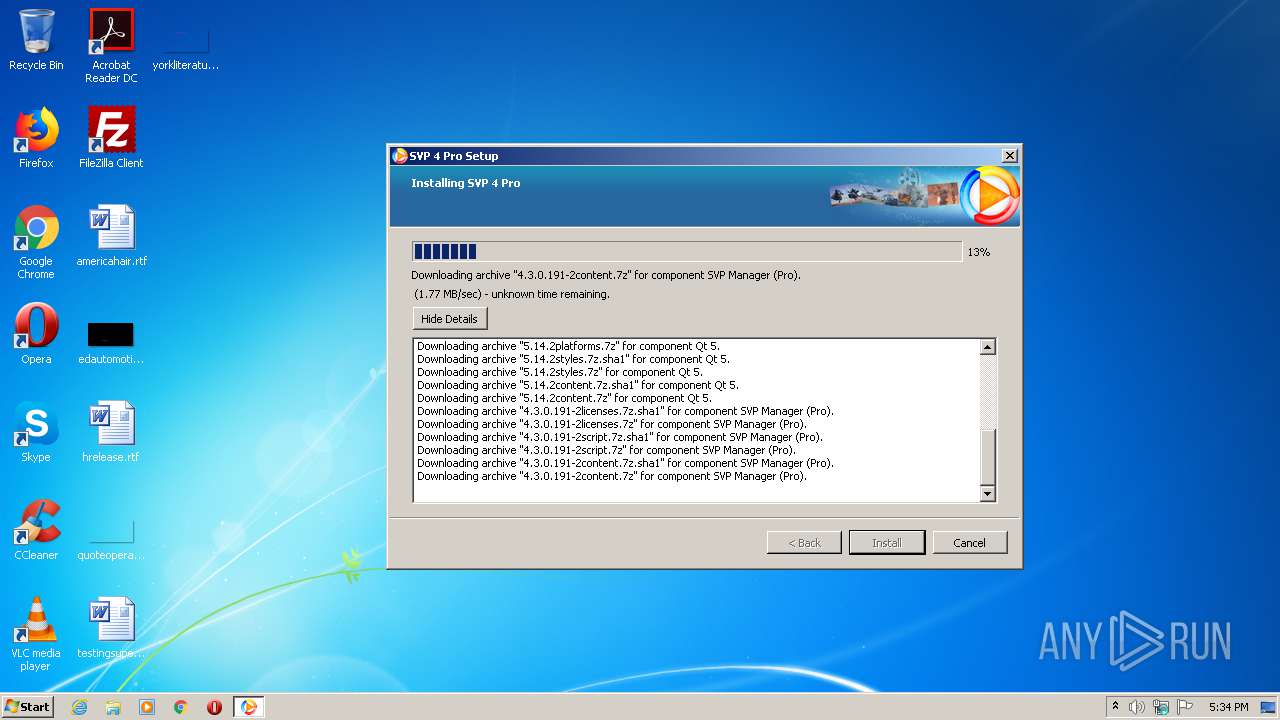Click the "Installing SVP 4 Pro" header text

click(466, 183)
